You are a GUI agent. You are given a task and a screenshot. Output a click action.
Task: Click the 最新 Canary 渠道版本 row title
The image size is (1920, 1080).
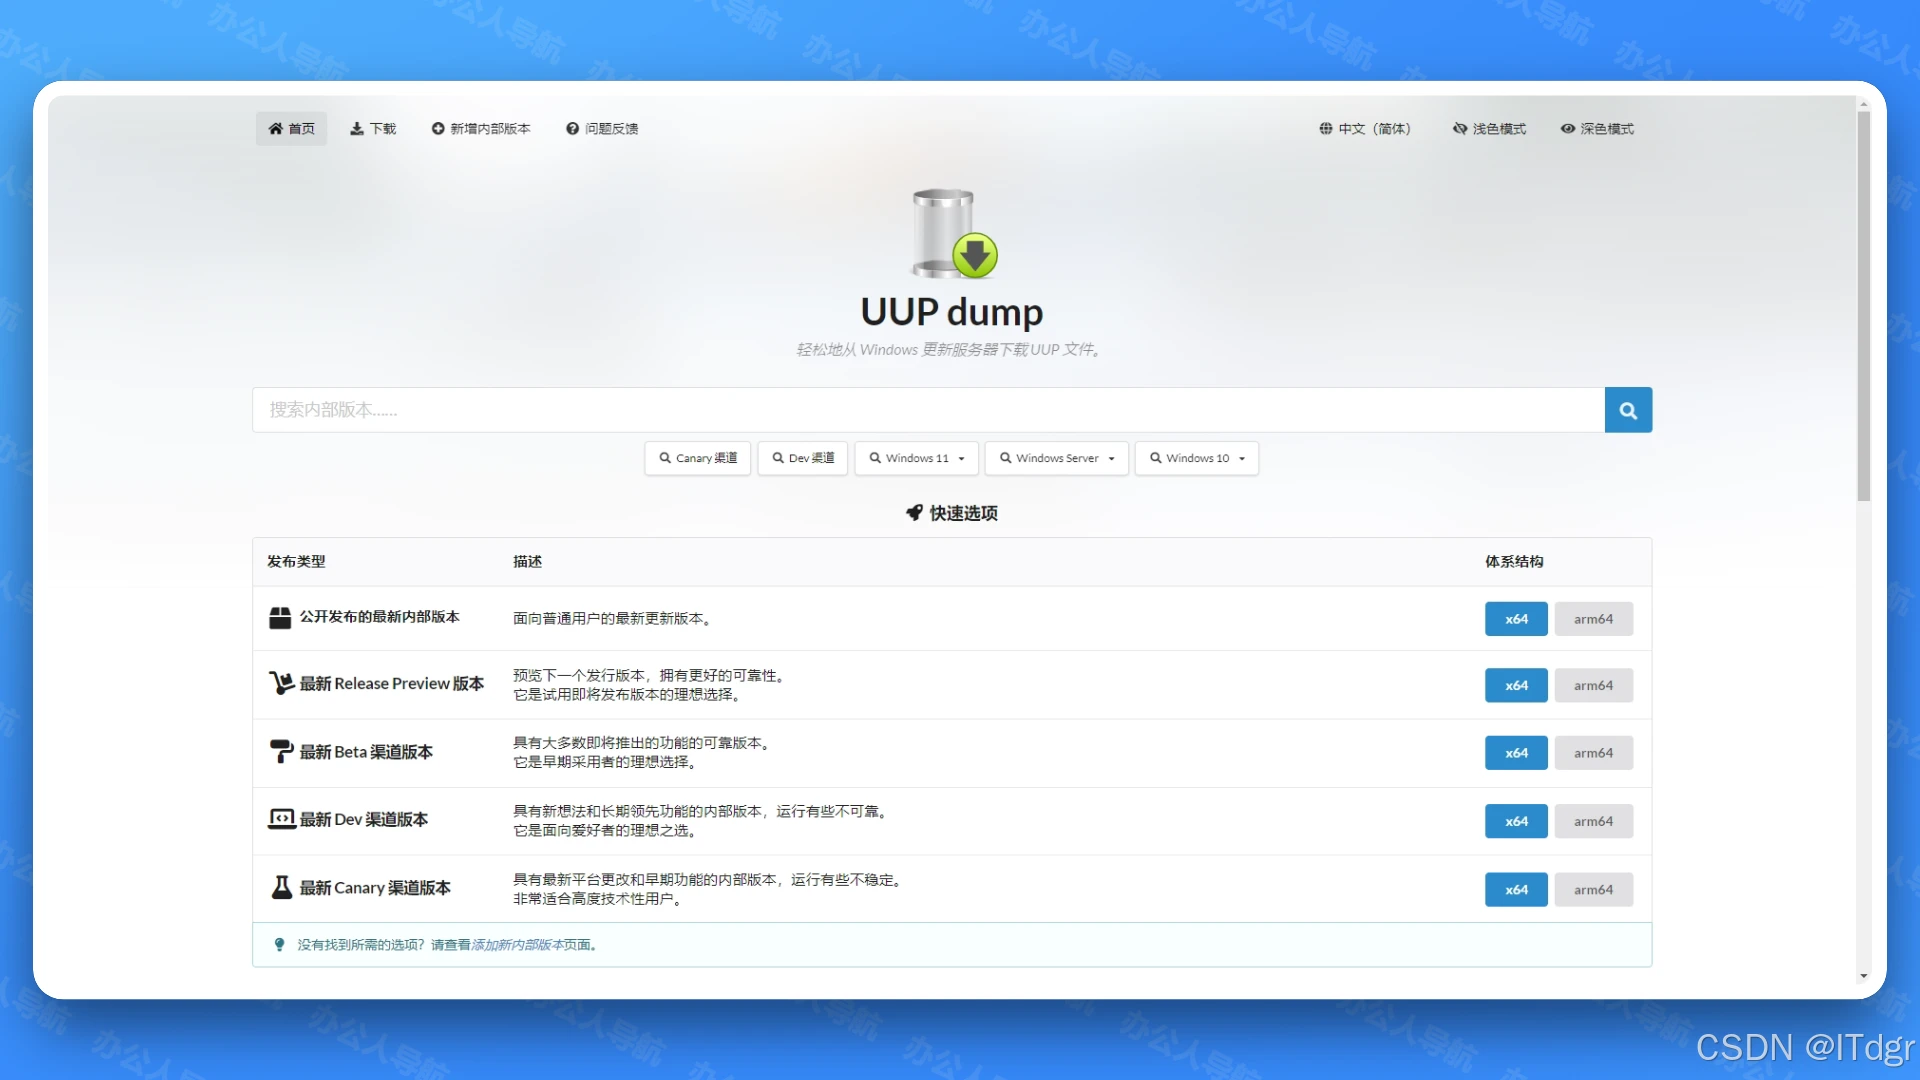click(x=375, y=887)
